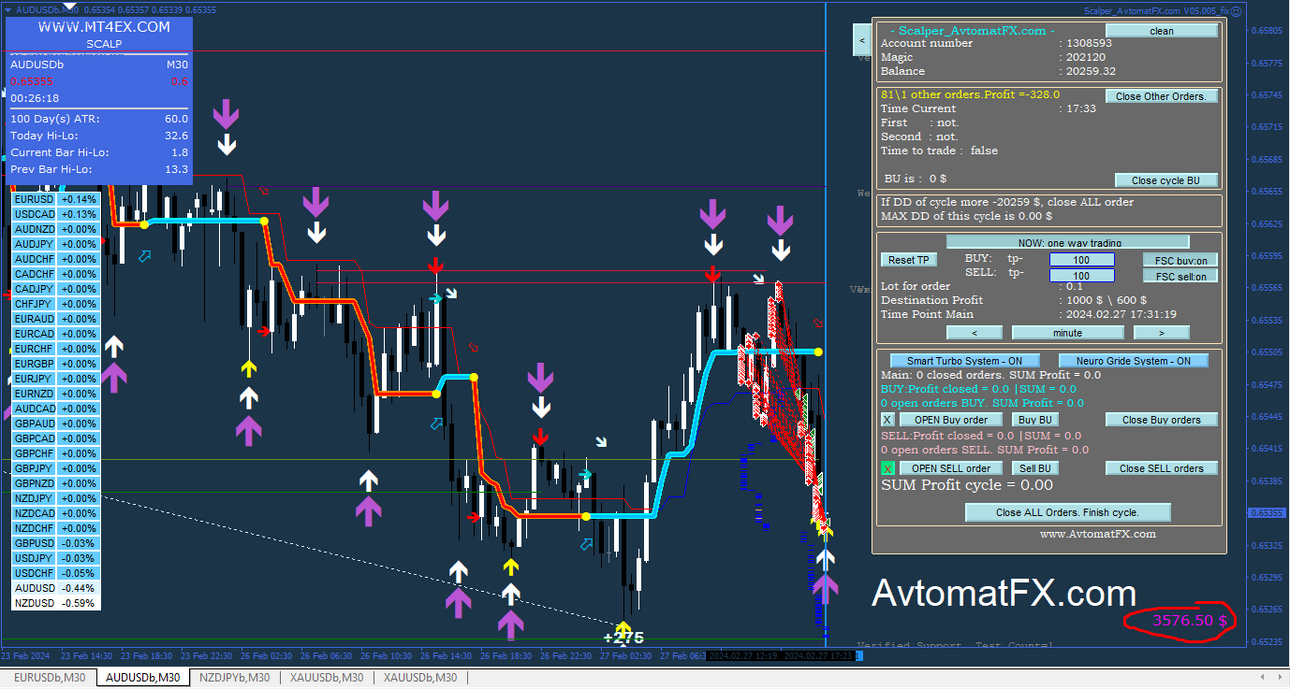Toggle Smart Turbo System - ON
The width and height of the screenshot is (1290, 689).
(964, 361)
